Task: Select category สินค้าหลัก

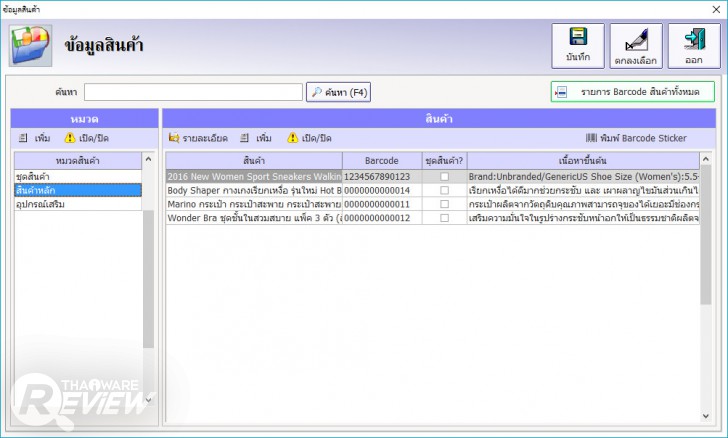Action: point(78,190)
